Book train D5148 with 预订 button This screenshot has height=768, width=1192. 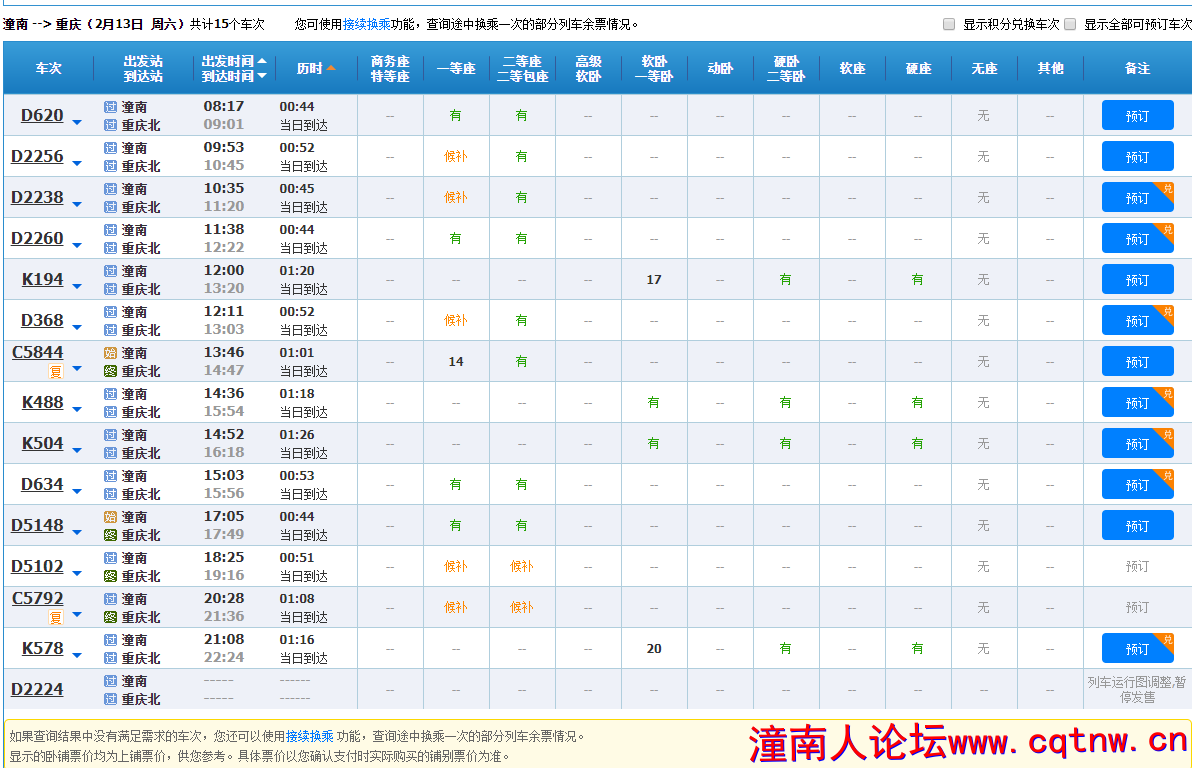tap(1137, 526)
